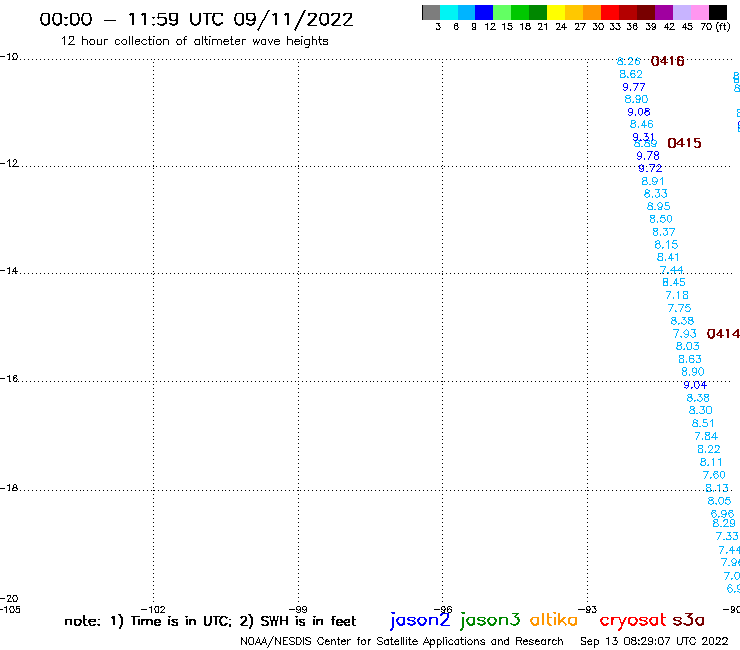
Task: Click the wave height value 8.63
Action: [x=690, y=359]
